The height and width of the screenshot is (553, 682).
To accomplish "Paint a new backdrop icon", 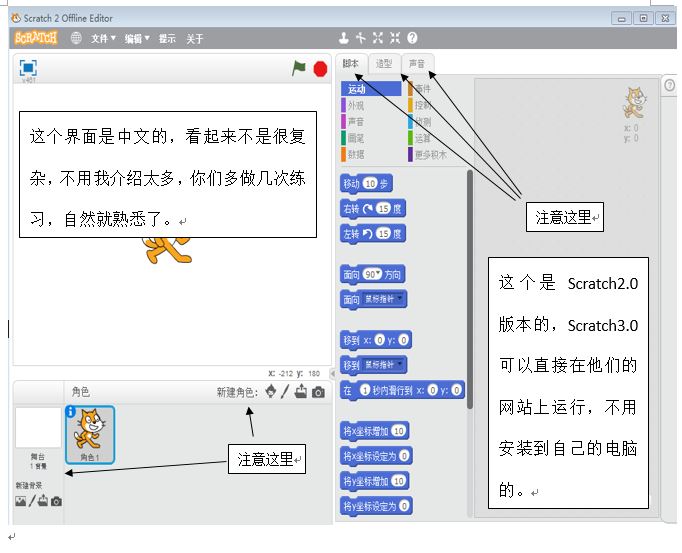I will tap(32, 501).
